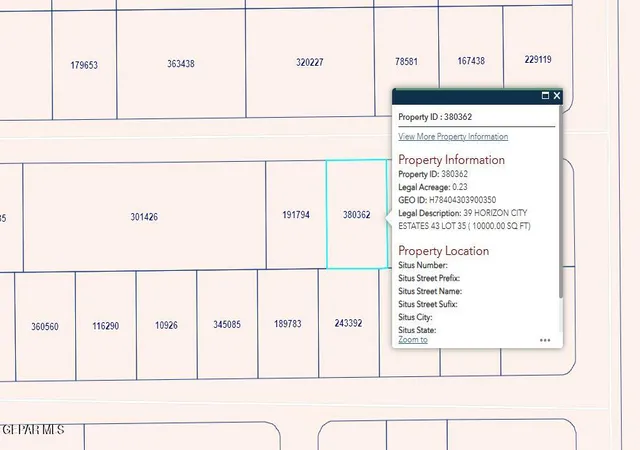The width and height of the screenshot is (640, 450).
Task: Click the GEO ID H78404303900350 value
Action: pyautogui.click(x=447, y=200)
